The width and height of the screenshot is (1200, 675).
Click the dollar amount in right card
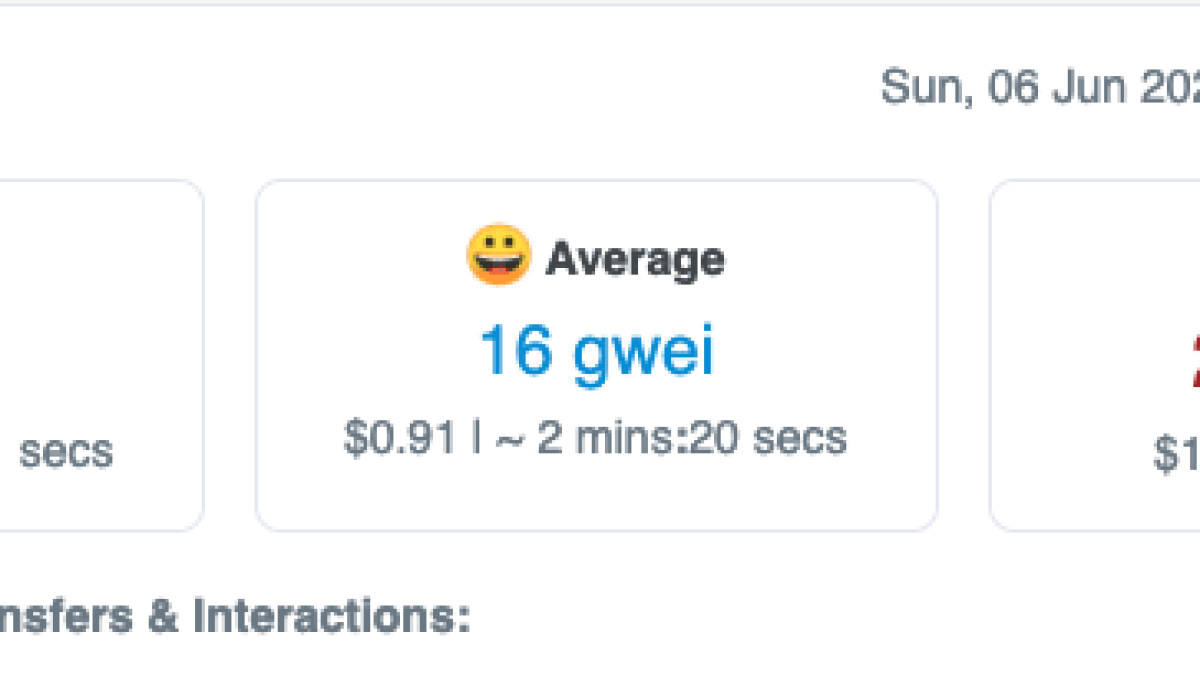tap(1177, 453)
